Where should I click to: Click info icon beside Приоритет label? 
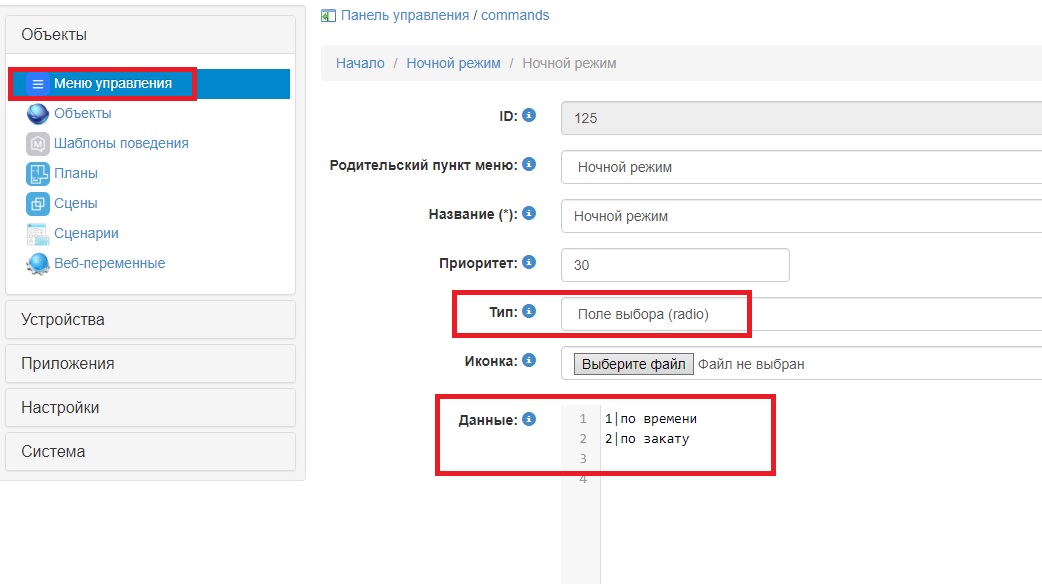(x=529, y=263)
